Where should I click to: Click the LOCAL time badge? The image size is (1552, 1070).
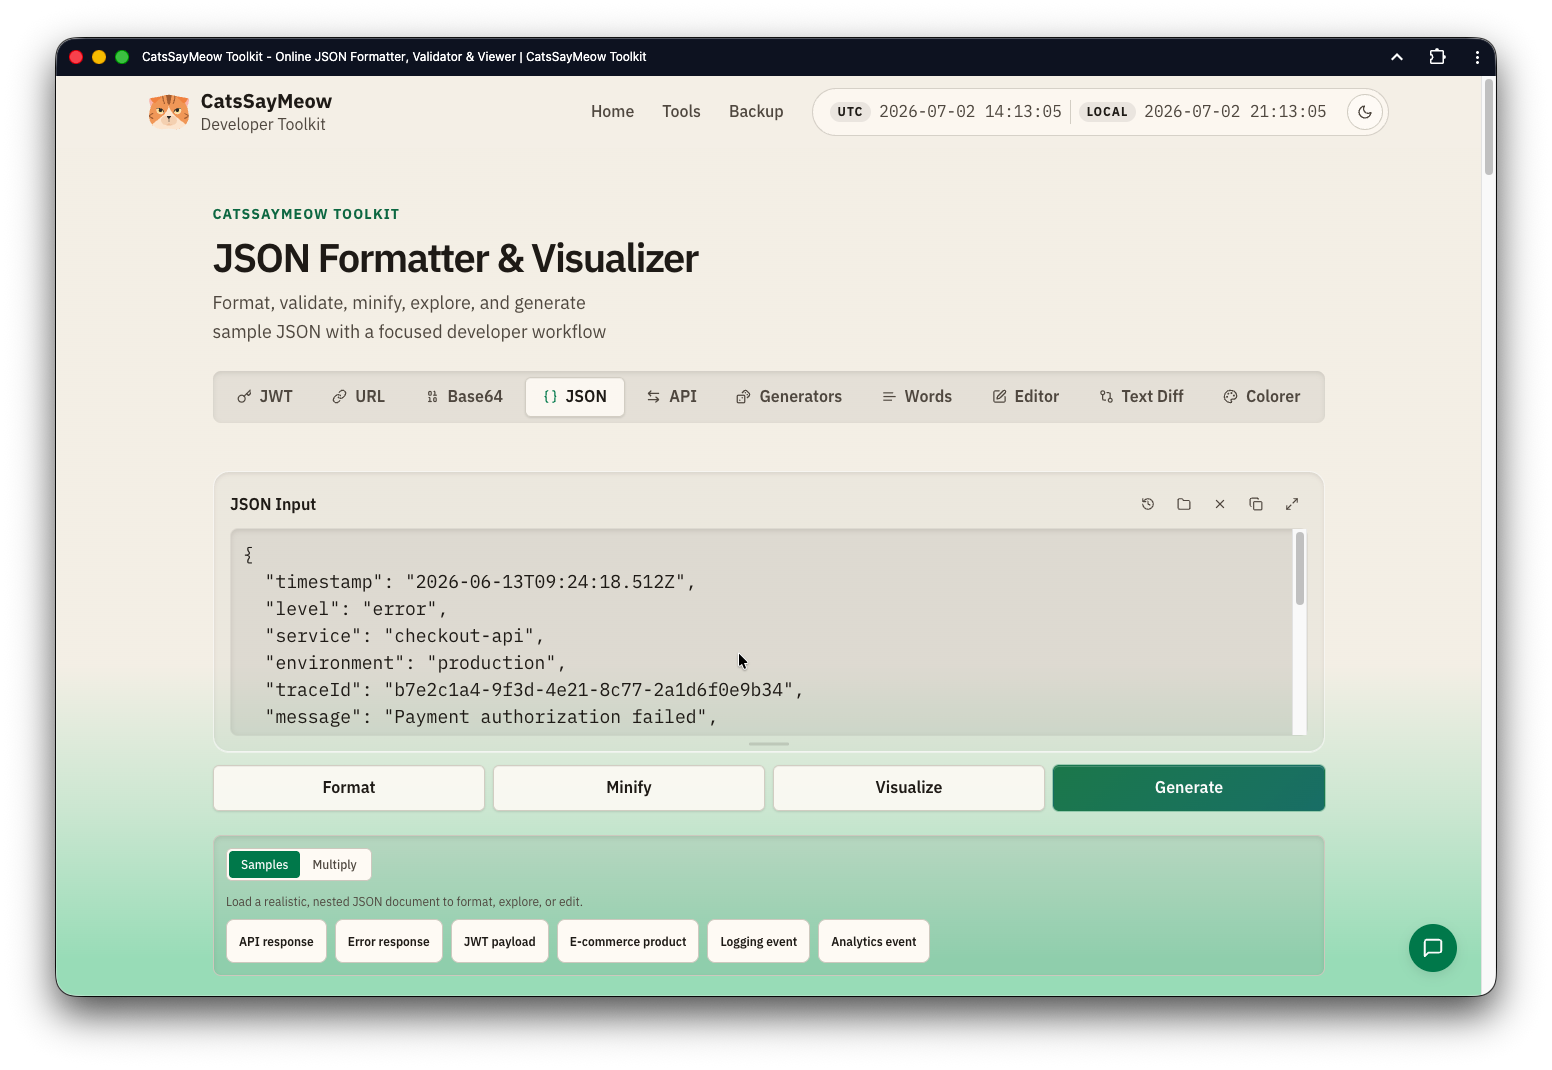pyautogui.click(x=1107, y=112)
